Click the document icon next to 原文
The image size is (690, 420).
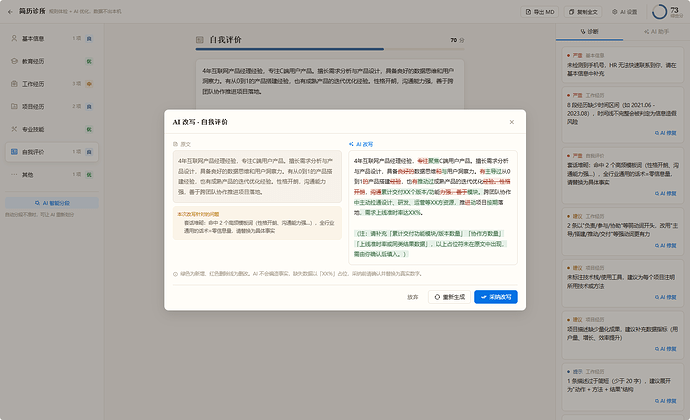click(x=175, y=144)
